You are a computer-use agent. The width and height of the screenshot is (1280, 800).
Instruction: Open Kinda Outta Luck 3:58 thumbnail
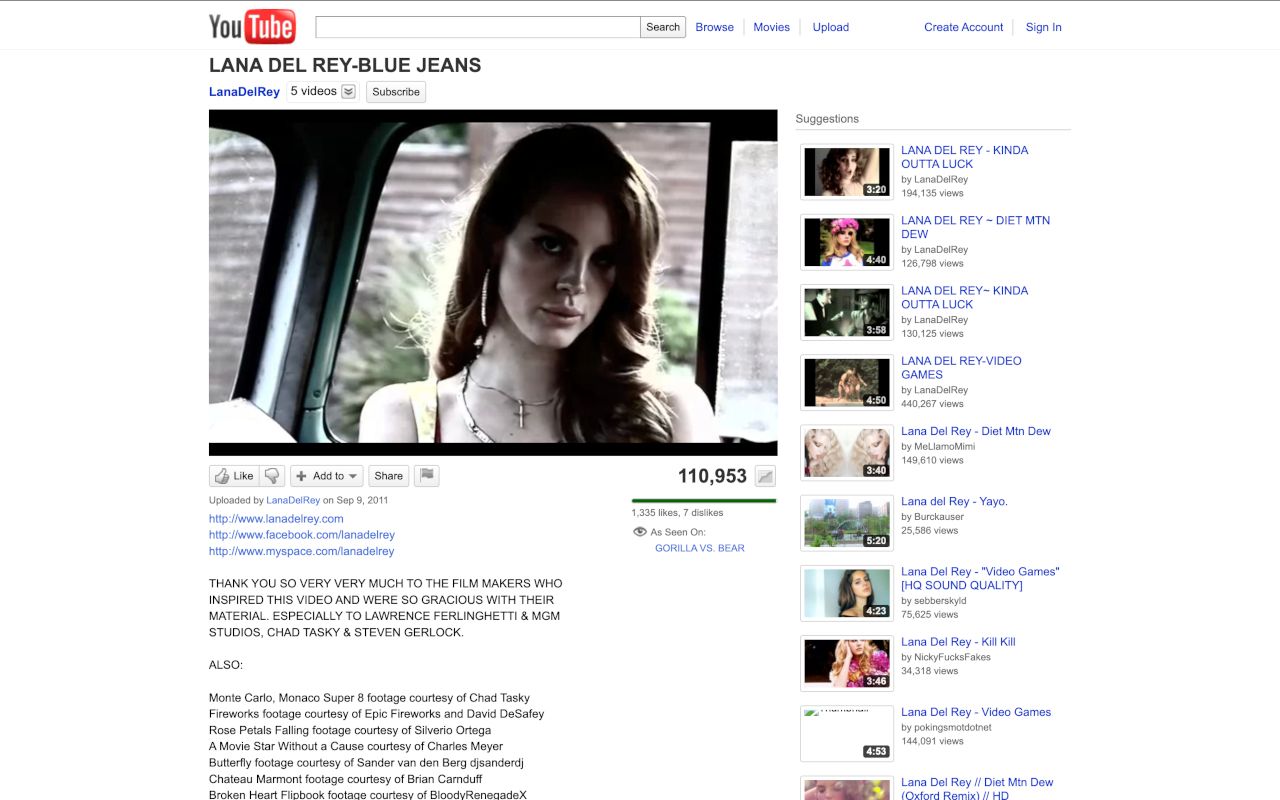pyautogui.click(x=847, y=312)
